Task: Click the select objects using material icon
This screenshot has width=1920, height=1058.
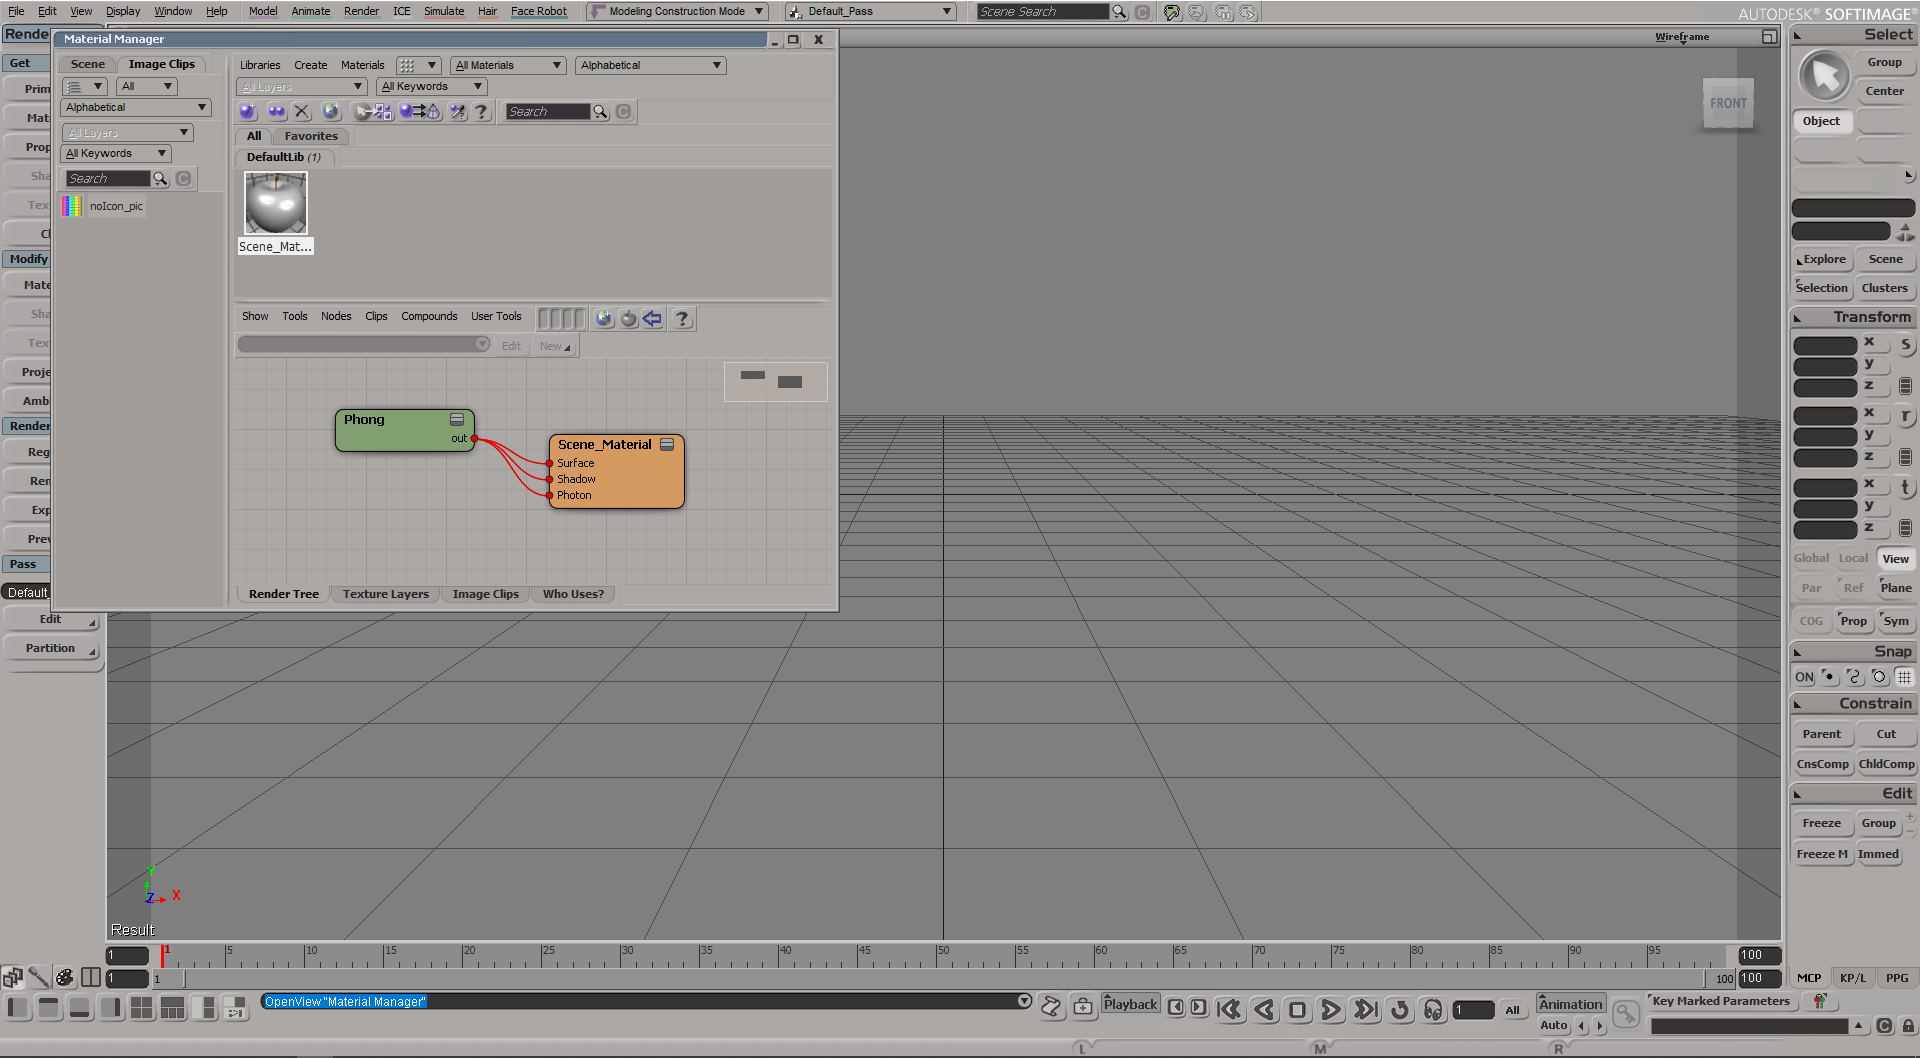Action: click(373, 112)
